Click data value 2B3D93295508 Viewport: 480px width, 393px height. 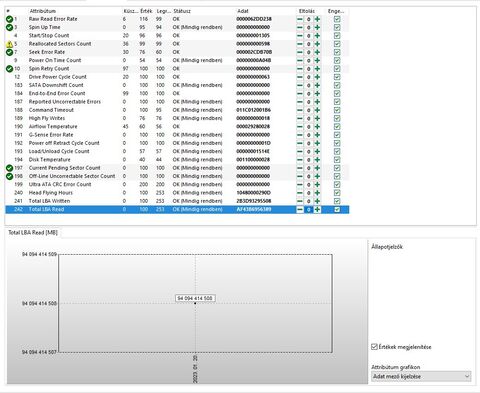coord(254,201)
